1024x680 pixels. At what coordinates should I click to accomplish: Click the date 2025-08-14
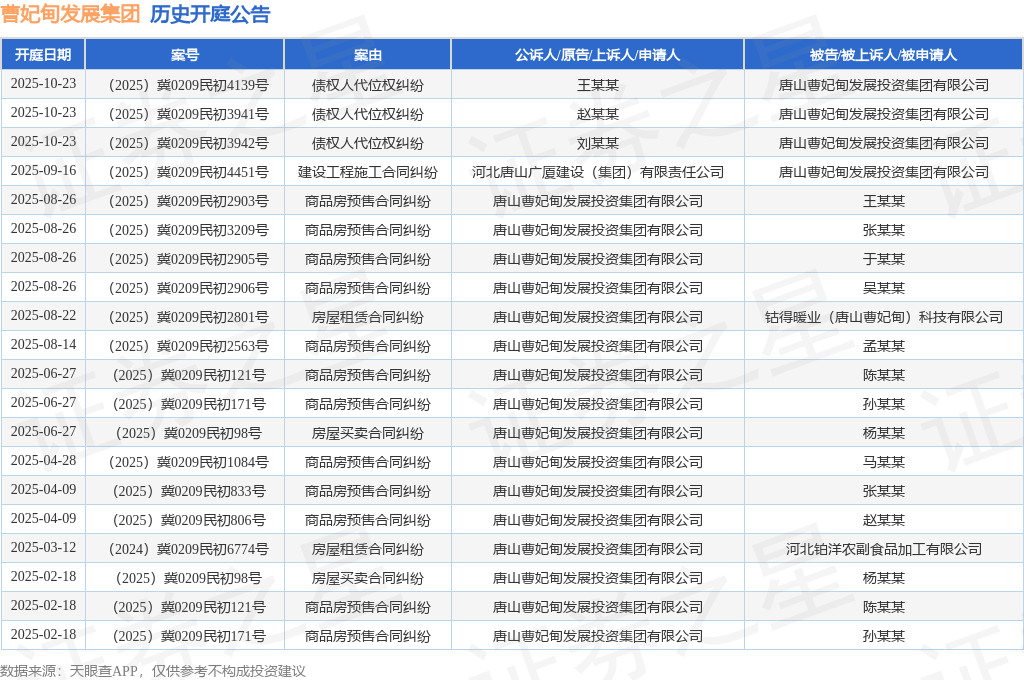(x=43, y=344)
